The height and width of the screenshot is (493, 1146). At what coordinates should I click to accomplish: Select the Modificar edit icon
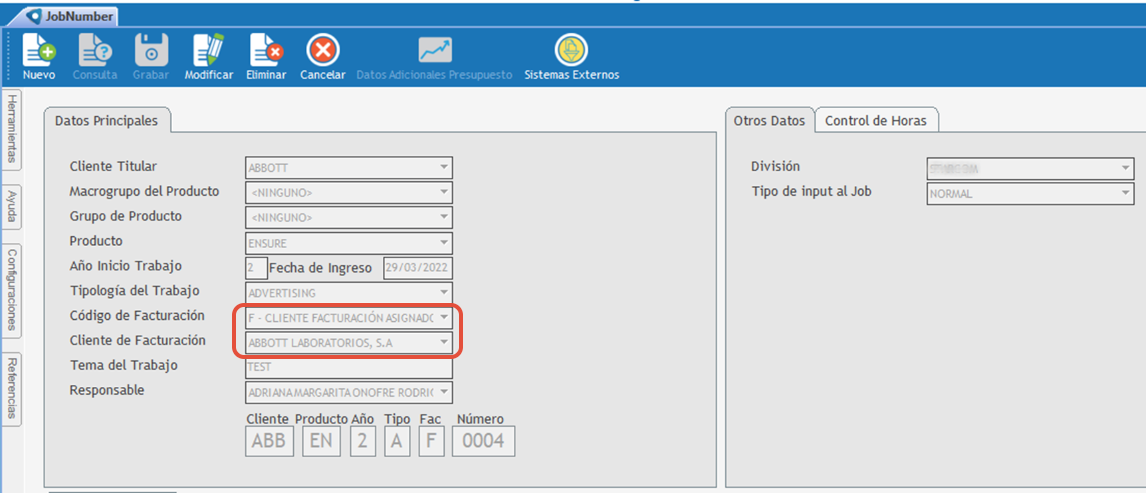[208, 50]
